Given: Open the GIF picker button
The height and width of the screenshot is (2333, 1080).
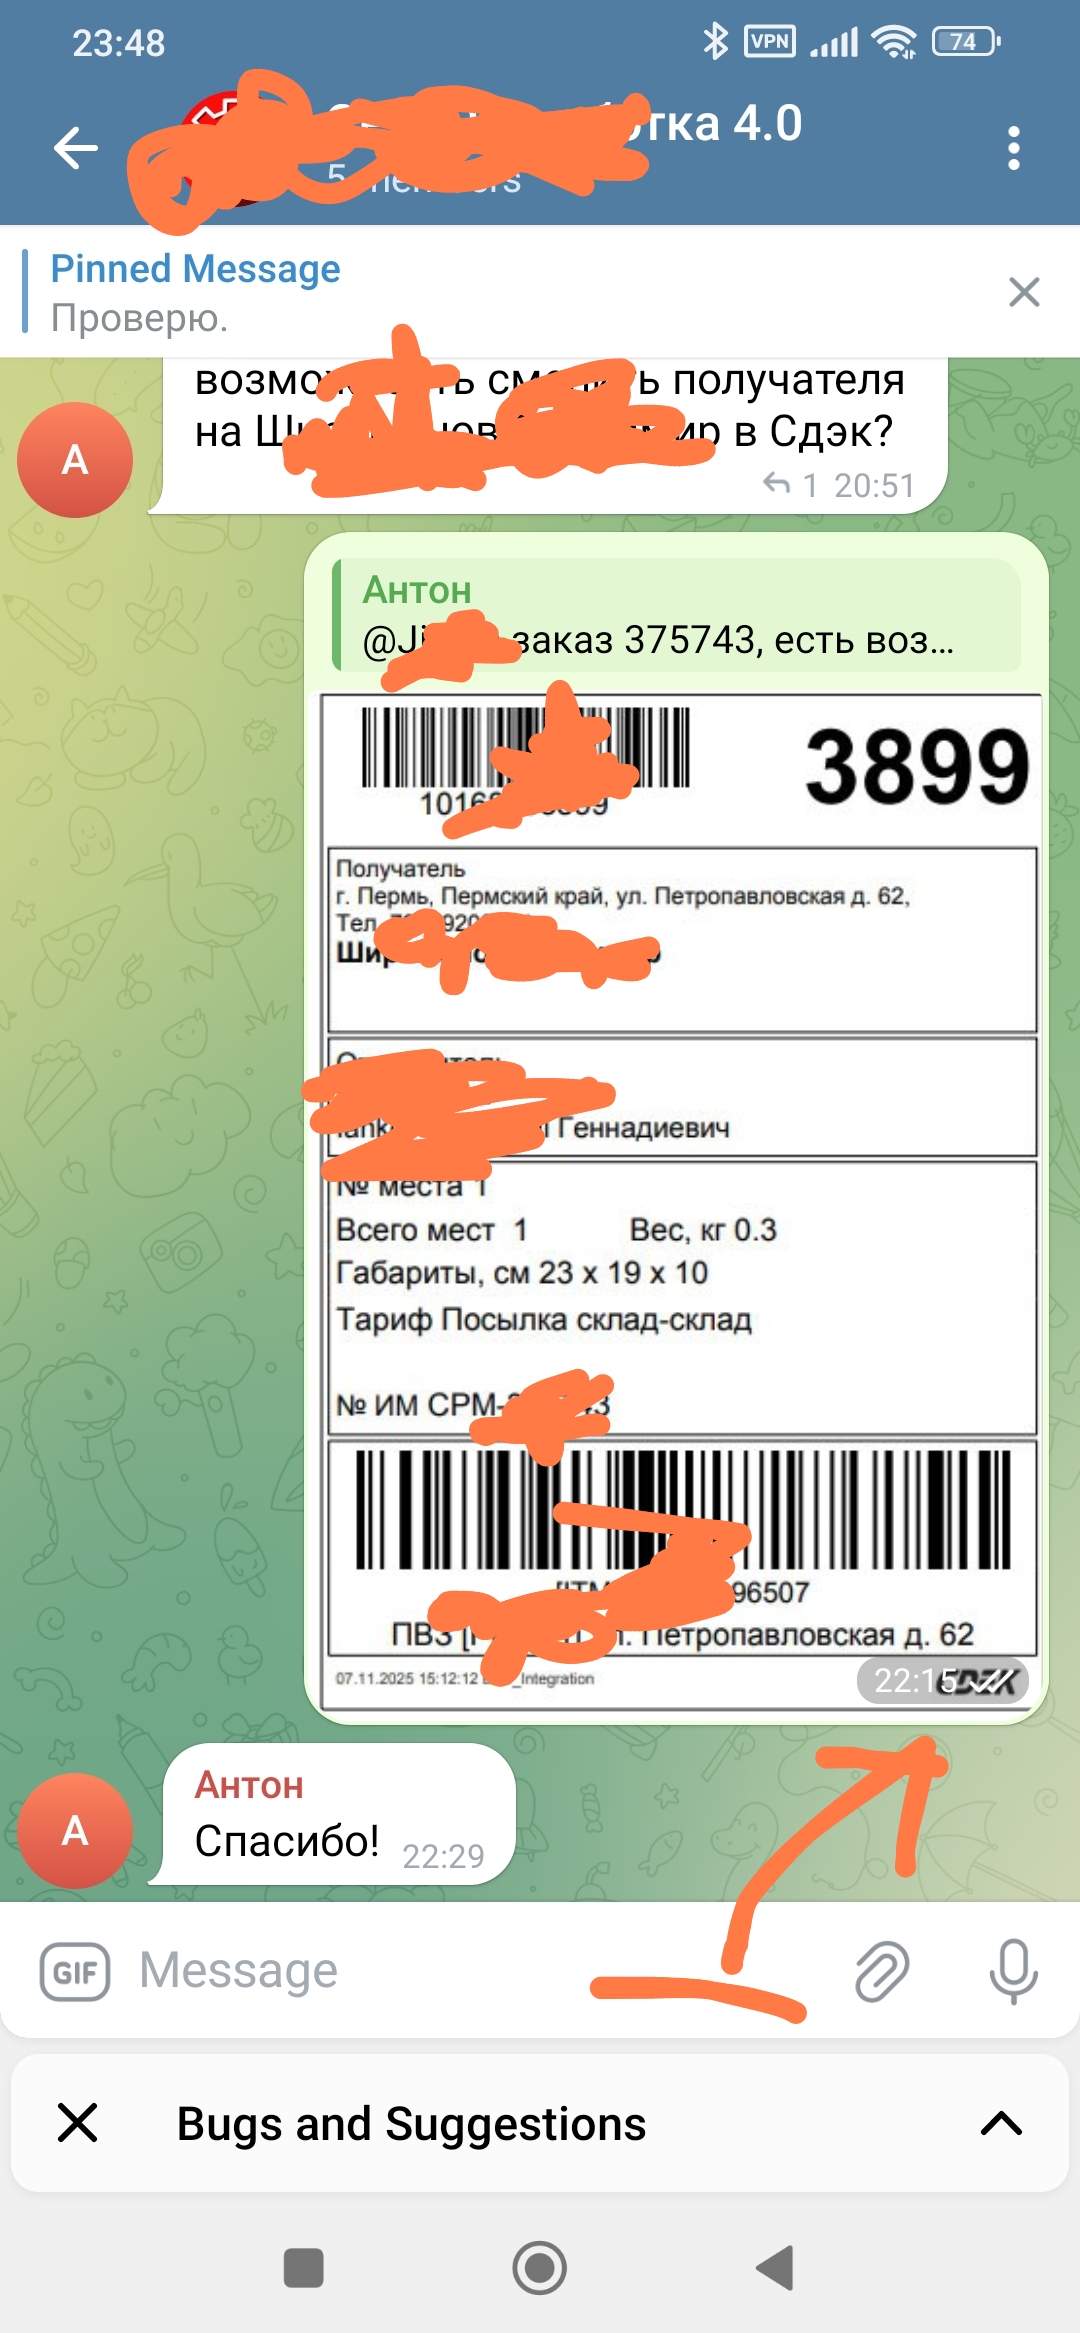Looking at the screenshot, I should (x=75, y=1972).
